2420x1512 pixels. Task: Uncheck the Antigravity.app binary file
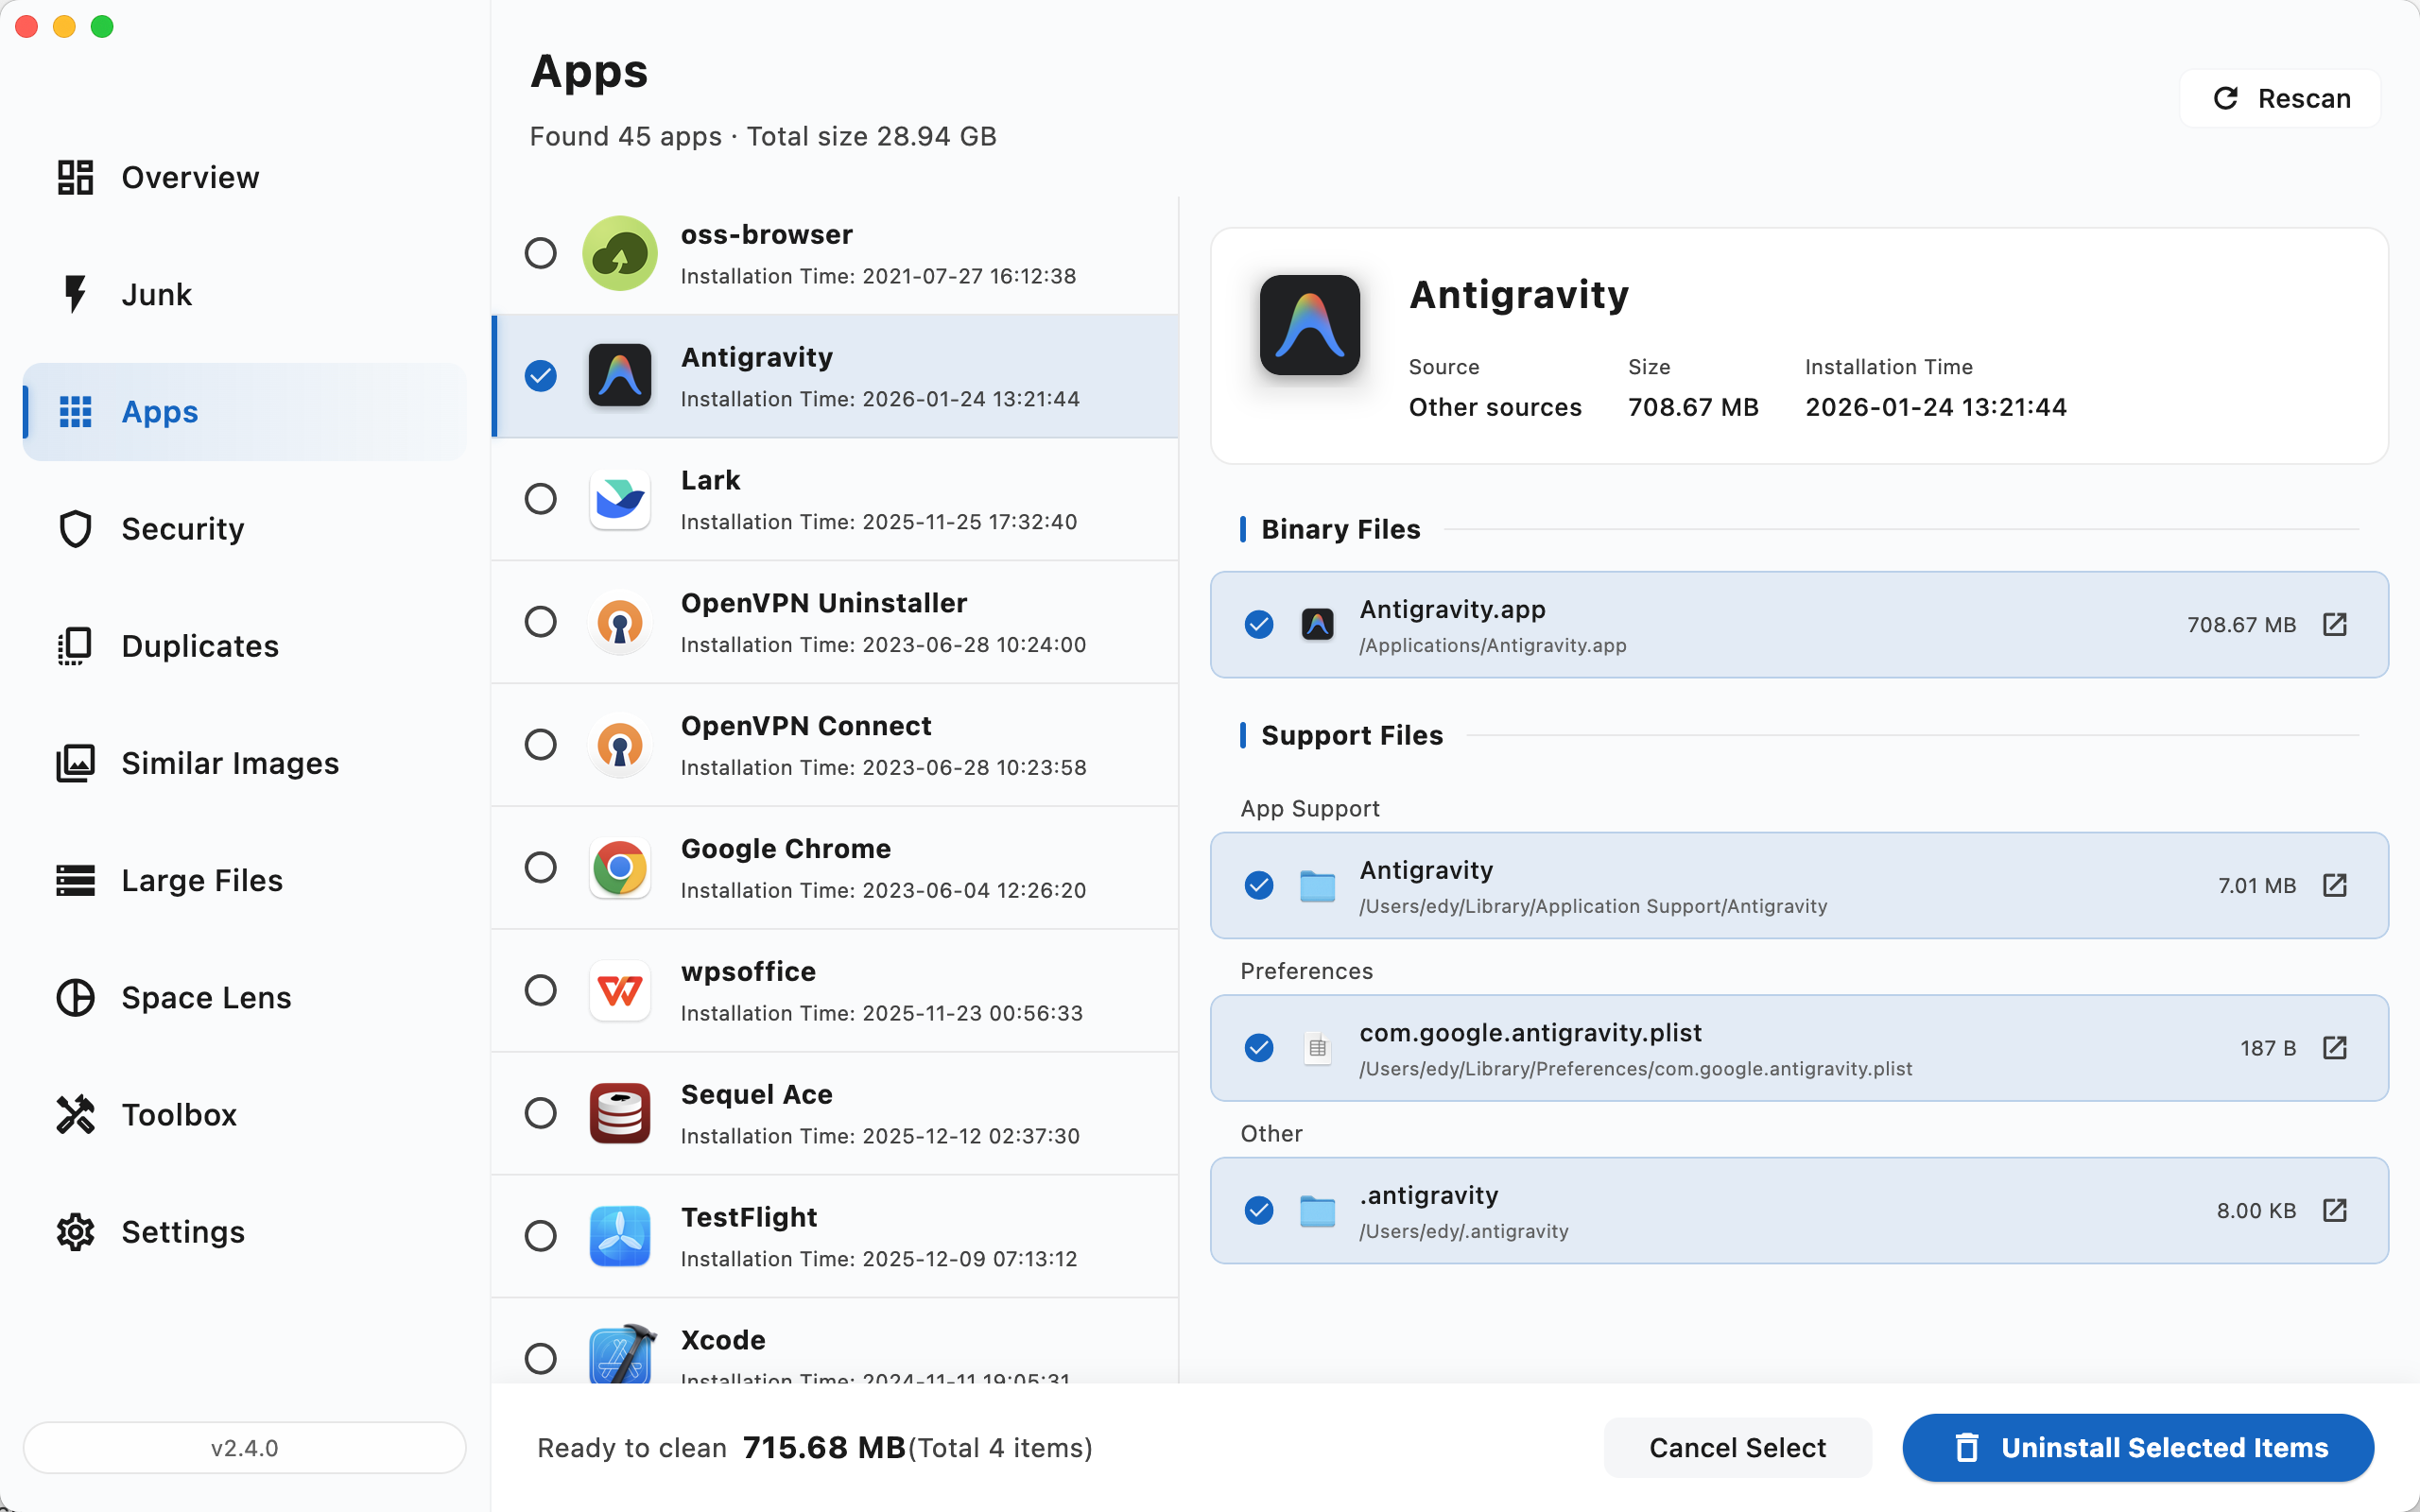(x=1259, y=624)
